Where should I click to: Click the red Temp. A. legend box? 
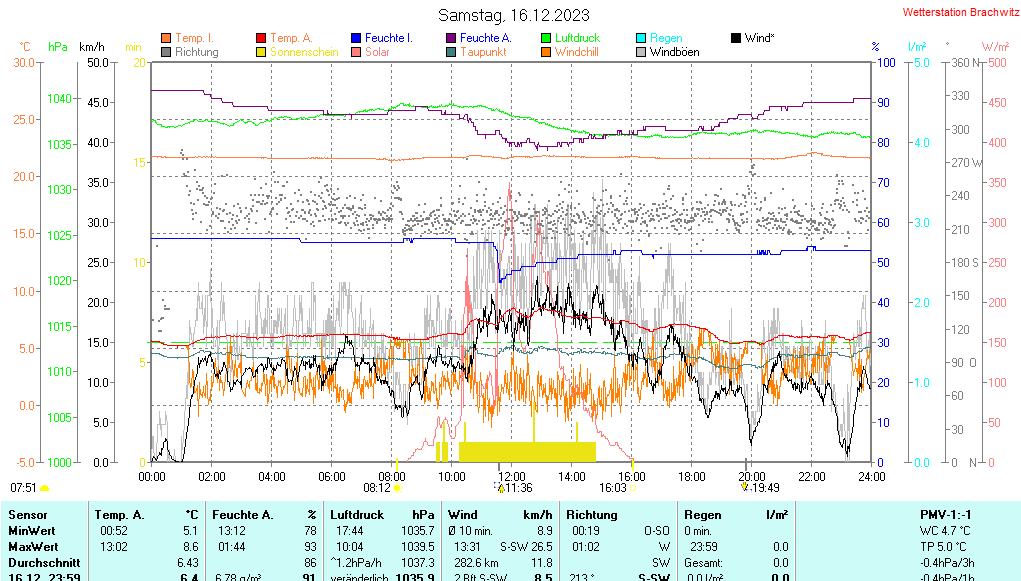pyautogui.click(x=261, y=38)
